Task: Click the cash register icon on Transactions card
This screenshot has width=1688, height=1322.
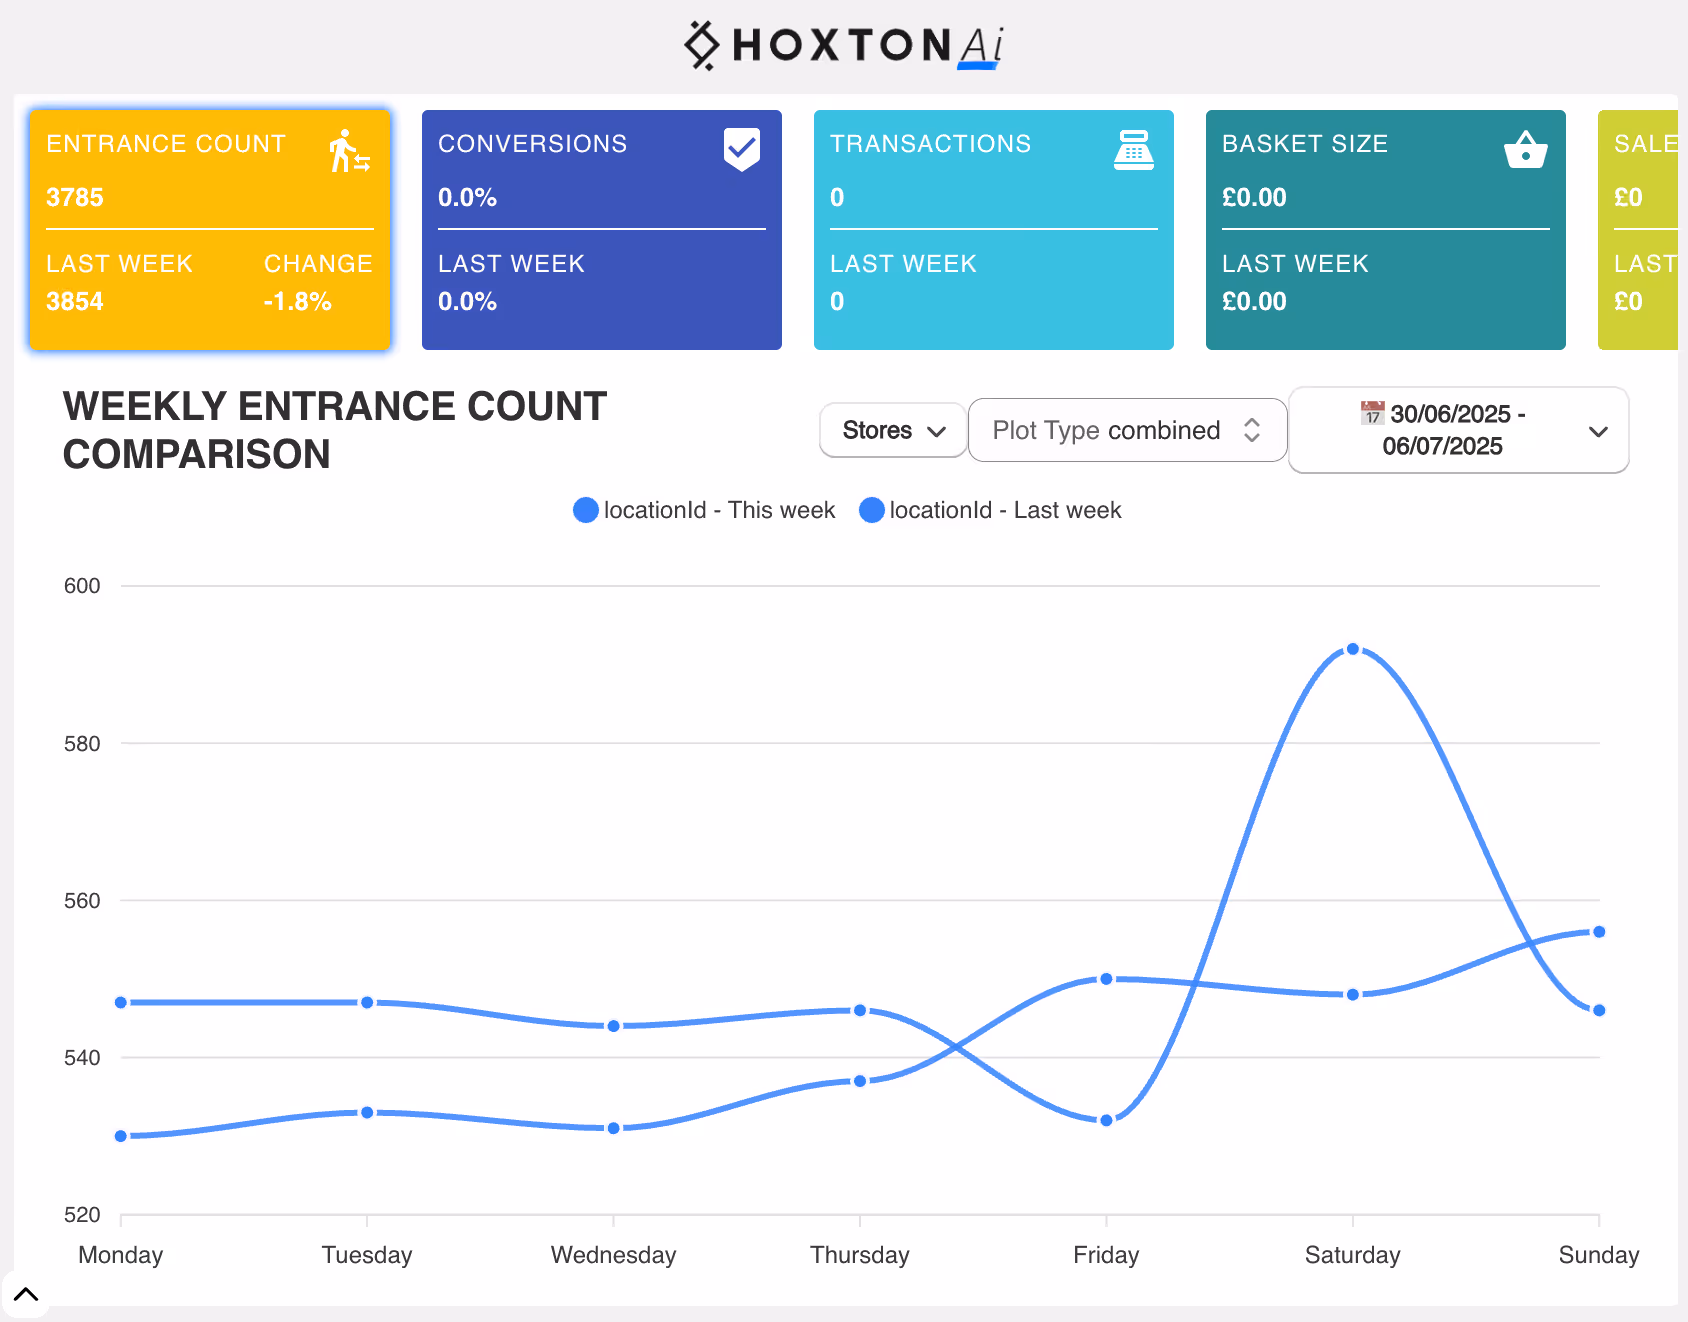Action: tap(1132, 149)
